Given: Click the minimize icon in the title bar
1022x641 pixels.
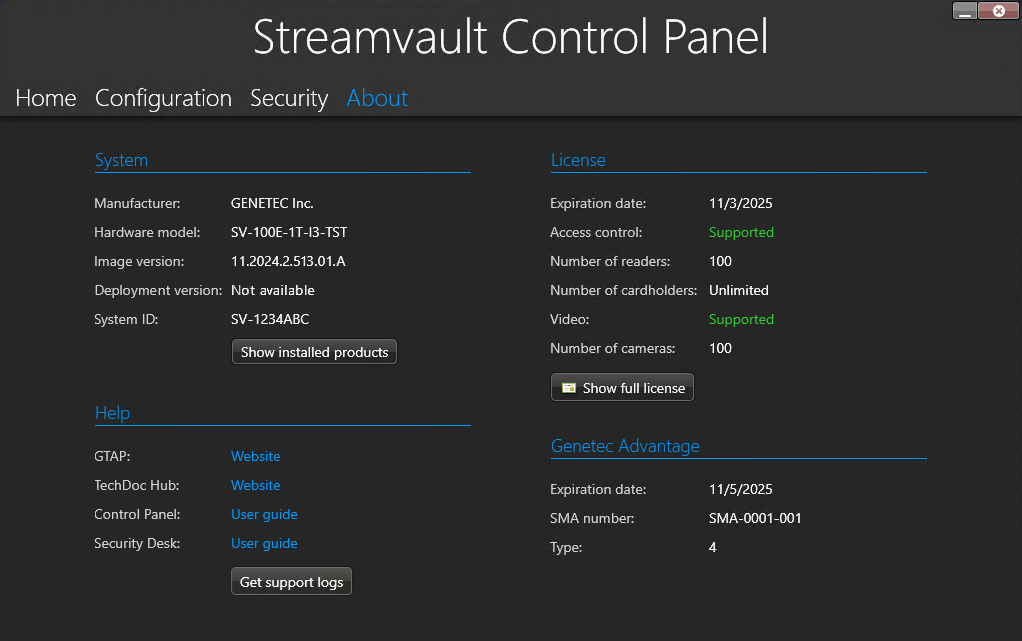Looking at the screenshot, I should pos(964,10).
